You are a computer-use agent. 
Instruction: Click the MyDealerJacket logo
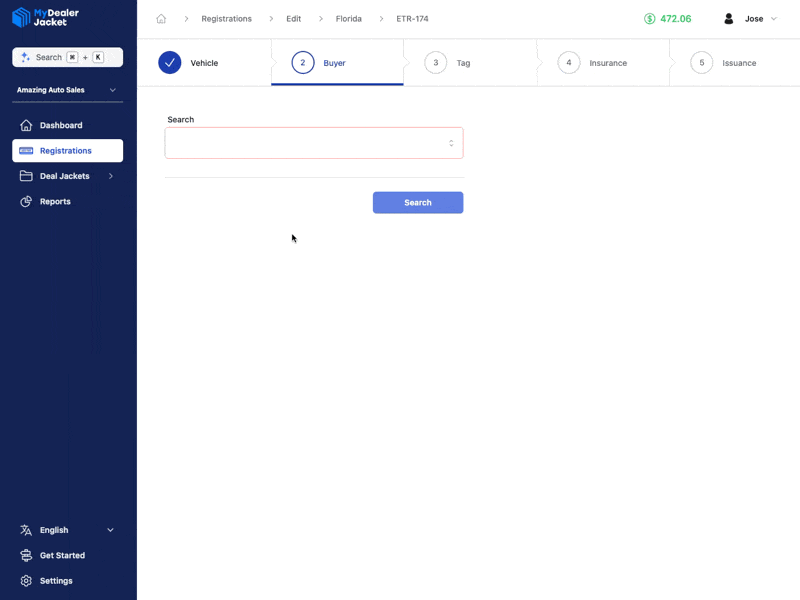tap(45, 18)
